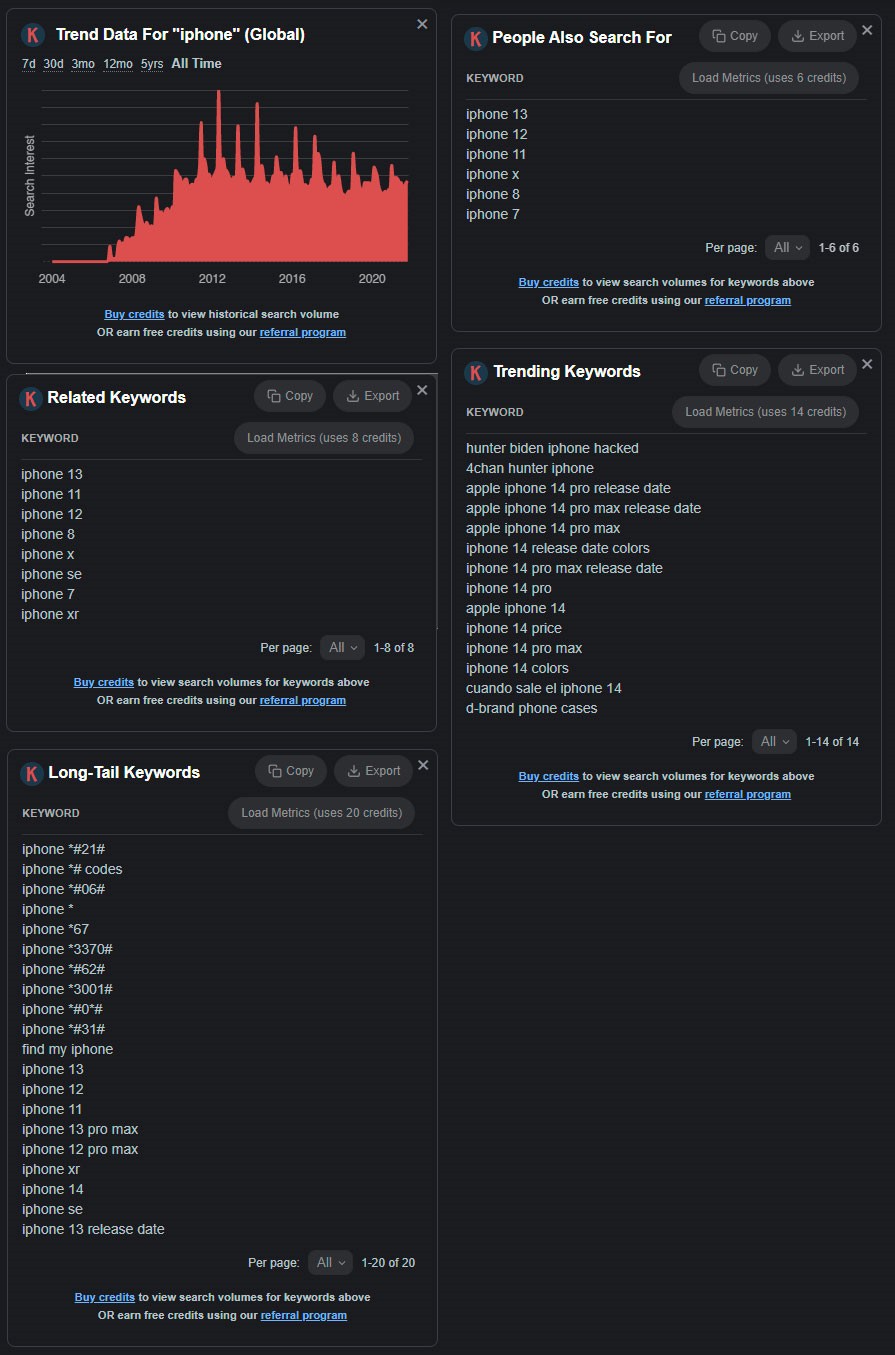Viewport: 895px width, 1355px height.
Task: Click the K logo on Long-Tail Keywords panel
Action: (x=31, y=772)
